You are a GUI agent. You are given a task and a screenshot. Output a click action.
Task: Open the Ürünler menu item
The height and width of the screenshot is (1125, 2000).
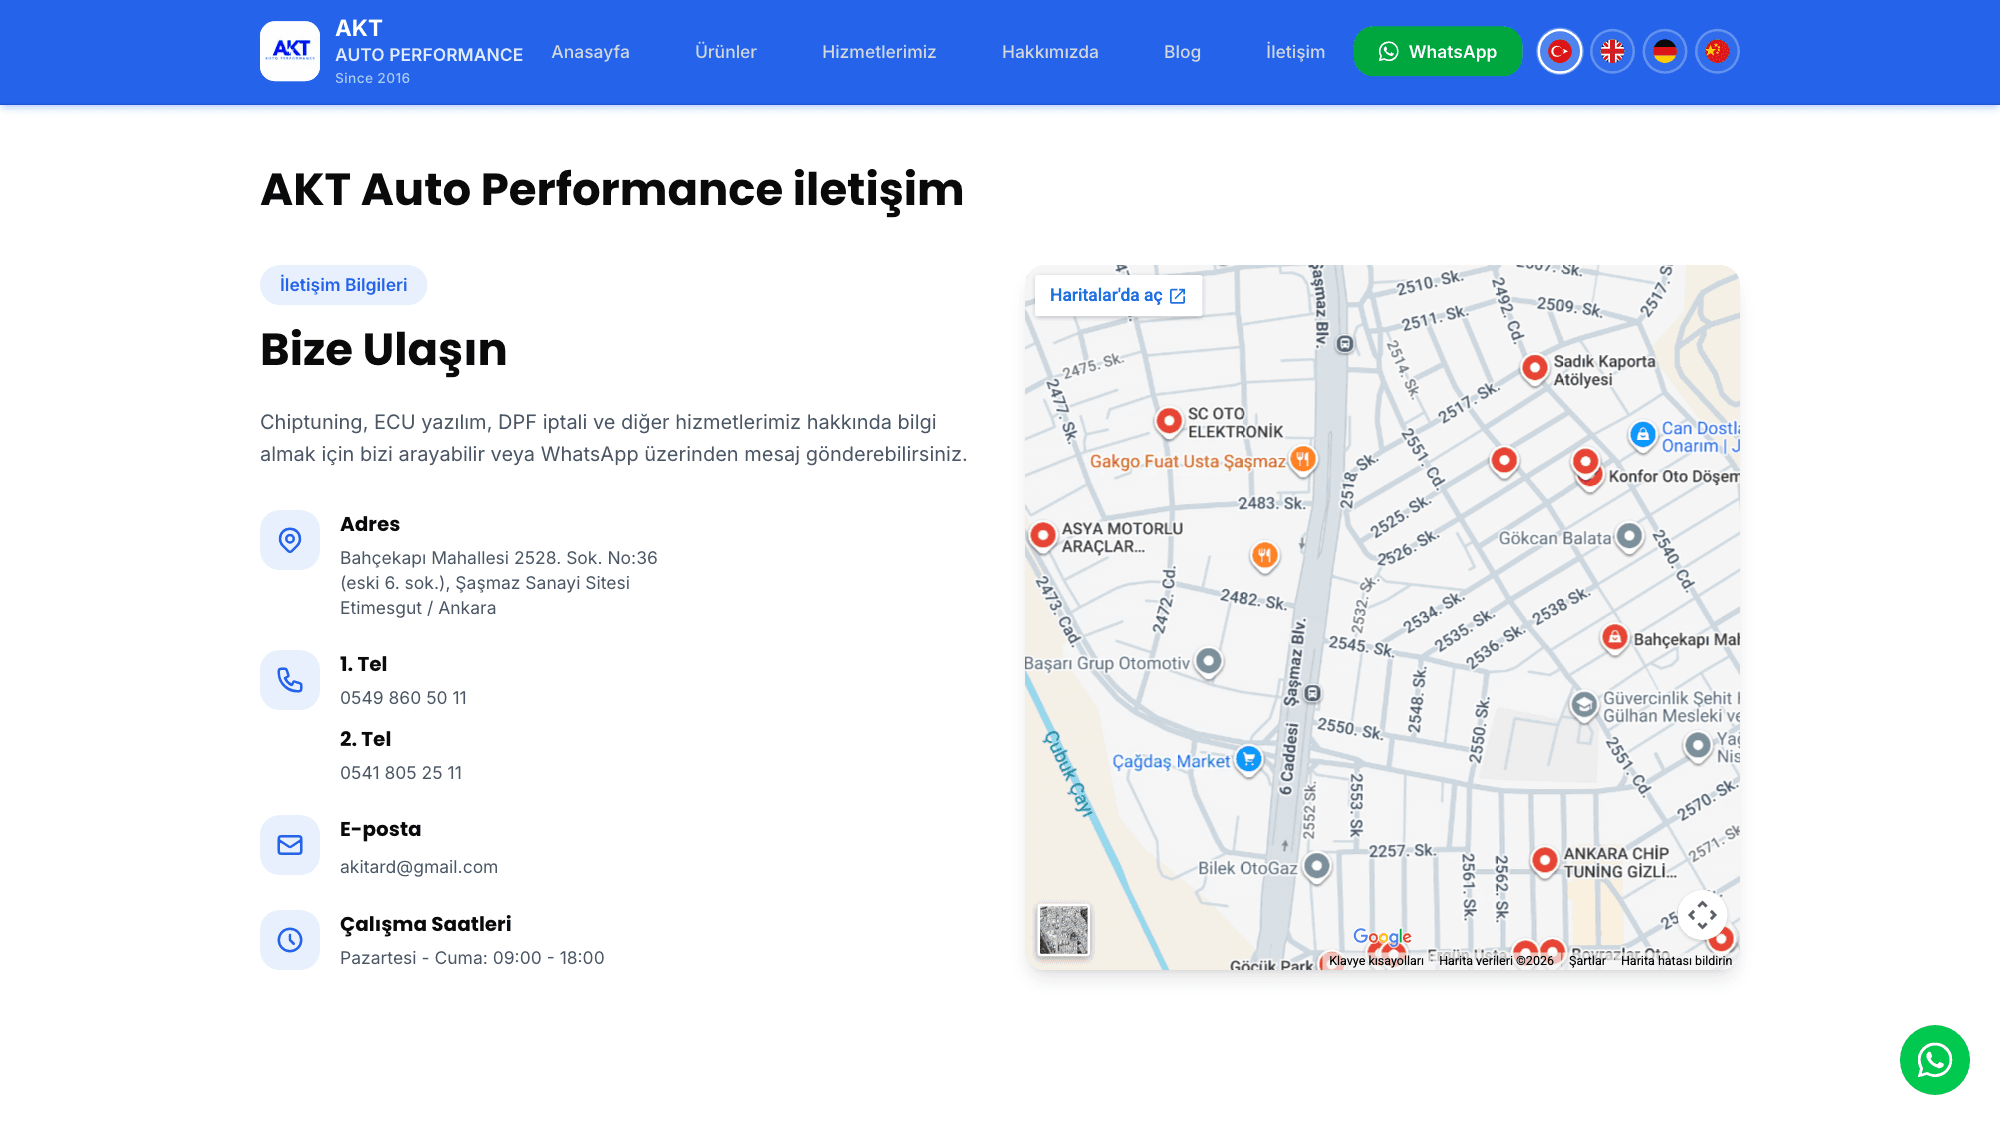coord(725,52)
